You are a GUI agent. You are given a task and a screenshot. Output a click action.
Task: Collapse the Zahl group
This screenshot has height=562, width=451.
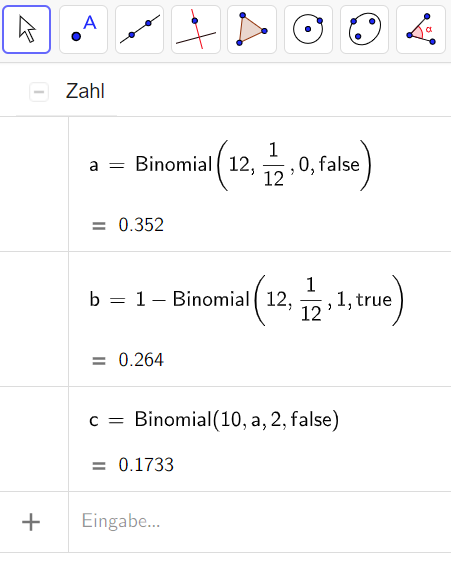39,92
